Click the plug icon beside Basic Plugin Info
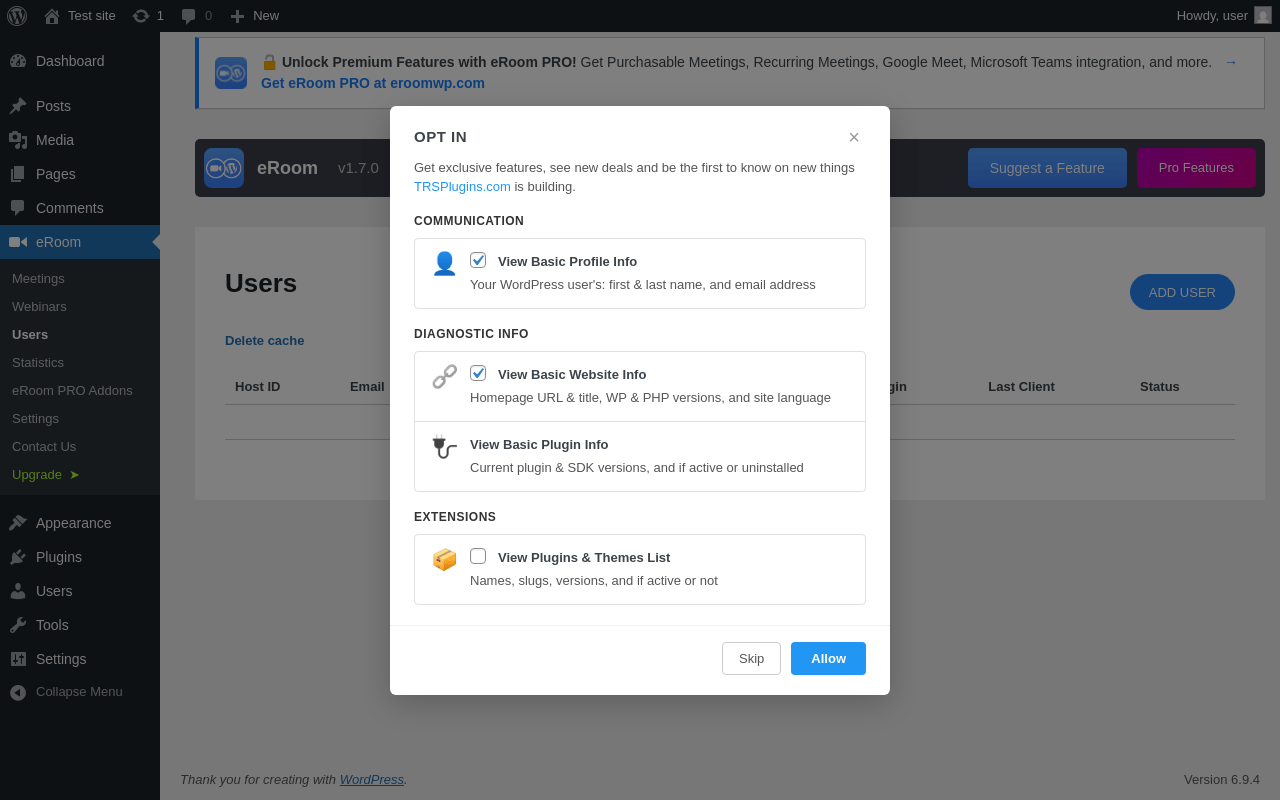 (444, 447)
